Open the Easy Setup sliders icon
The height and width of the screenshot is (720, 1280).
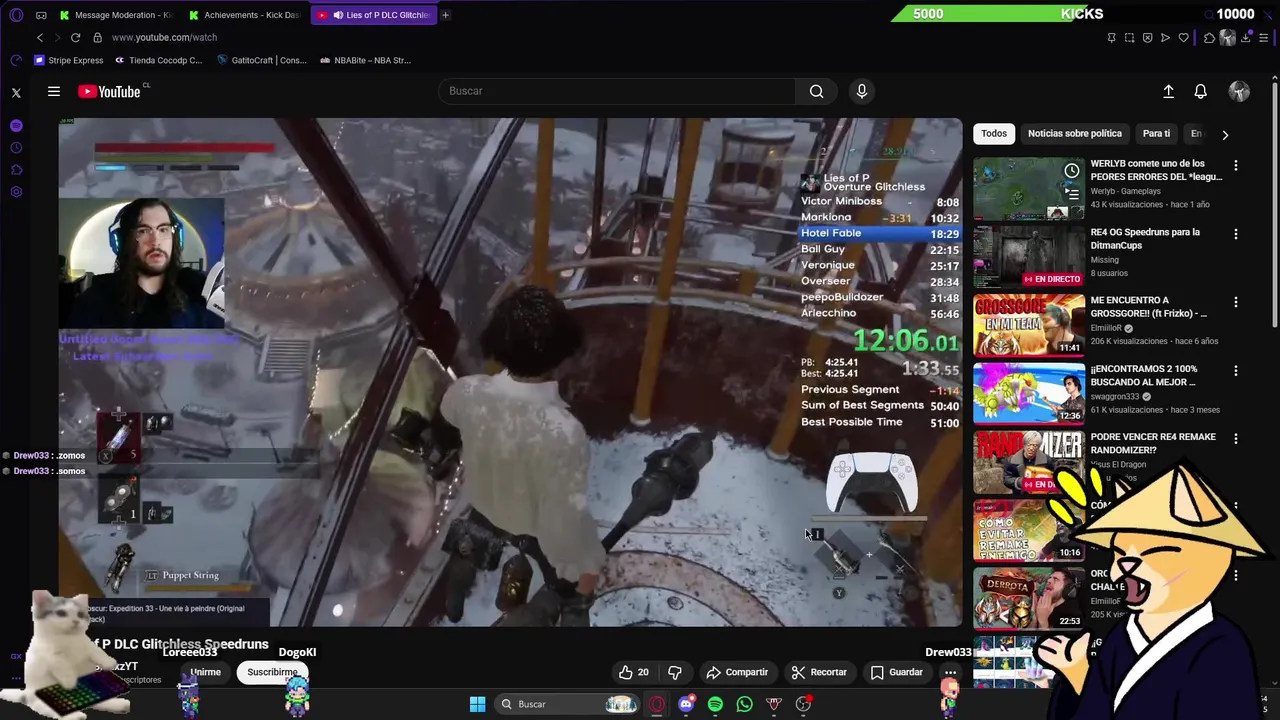[1264, 38]
